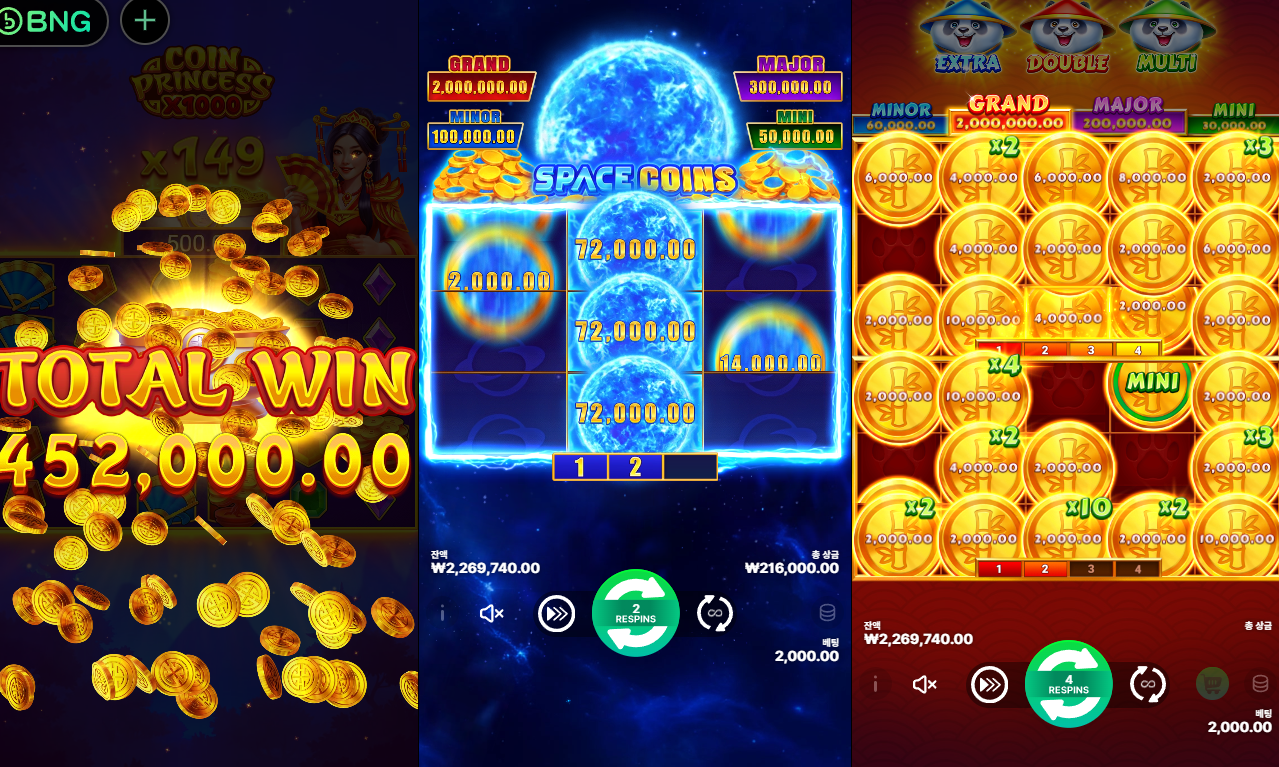This screenshot has width=1279, height=767.
Task: Open autoplay in Space Coins game
Action: click(x=714, y=613)
